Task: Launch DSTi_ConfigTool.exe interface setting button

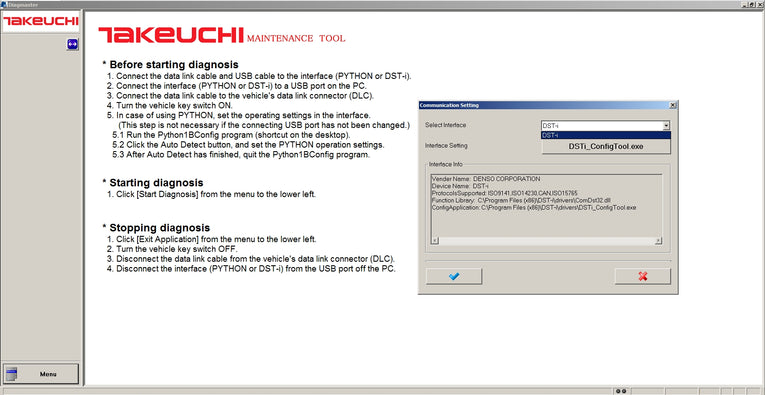Action: click(x=606, y=146)
